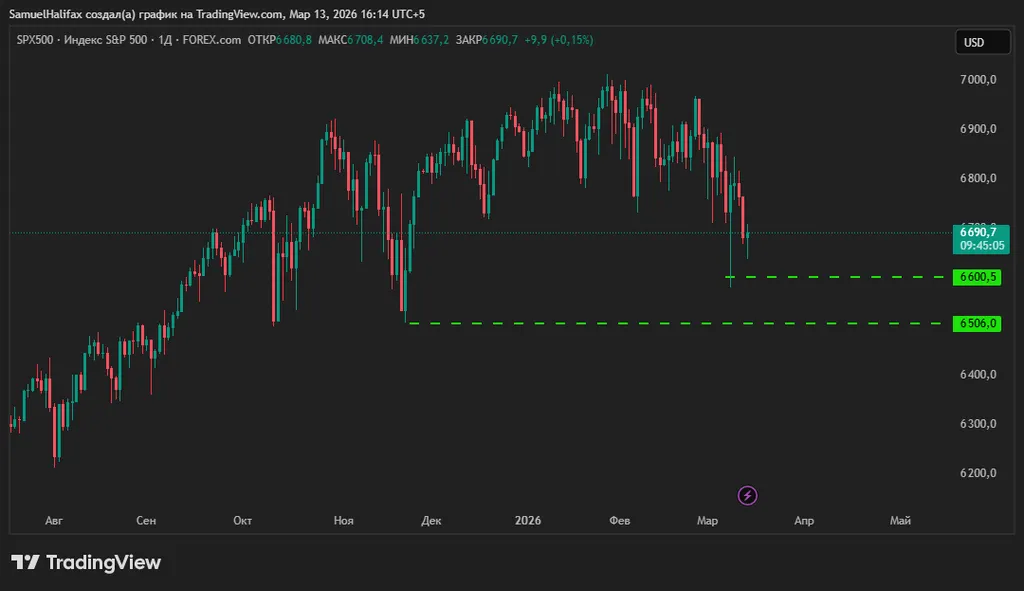This screenshot has width=1024, height=591.
Task: Click the lower green dashed support line
Action: (670, 323)
